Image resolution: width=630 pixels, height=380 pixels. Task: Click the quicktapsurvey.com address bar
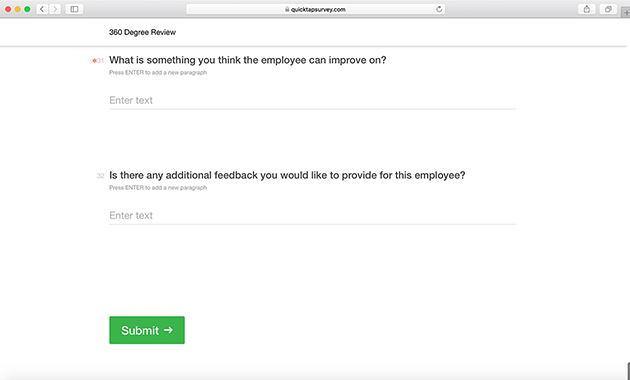click(315, 9)
